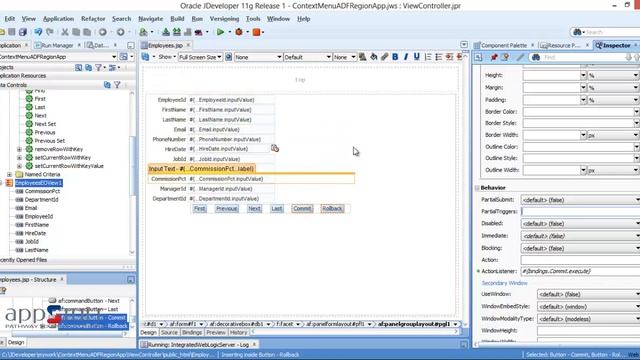The height and width of the screenshot is (360, 640).
Task: Click the calendar icon beside HireDate field
Action: (x=275, y=148)
